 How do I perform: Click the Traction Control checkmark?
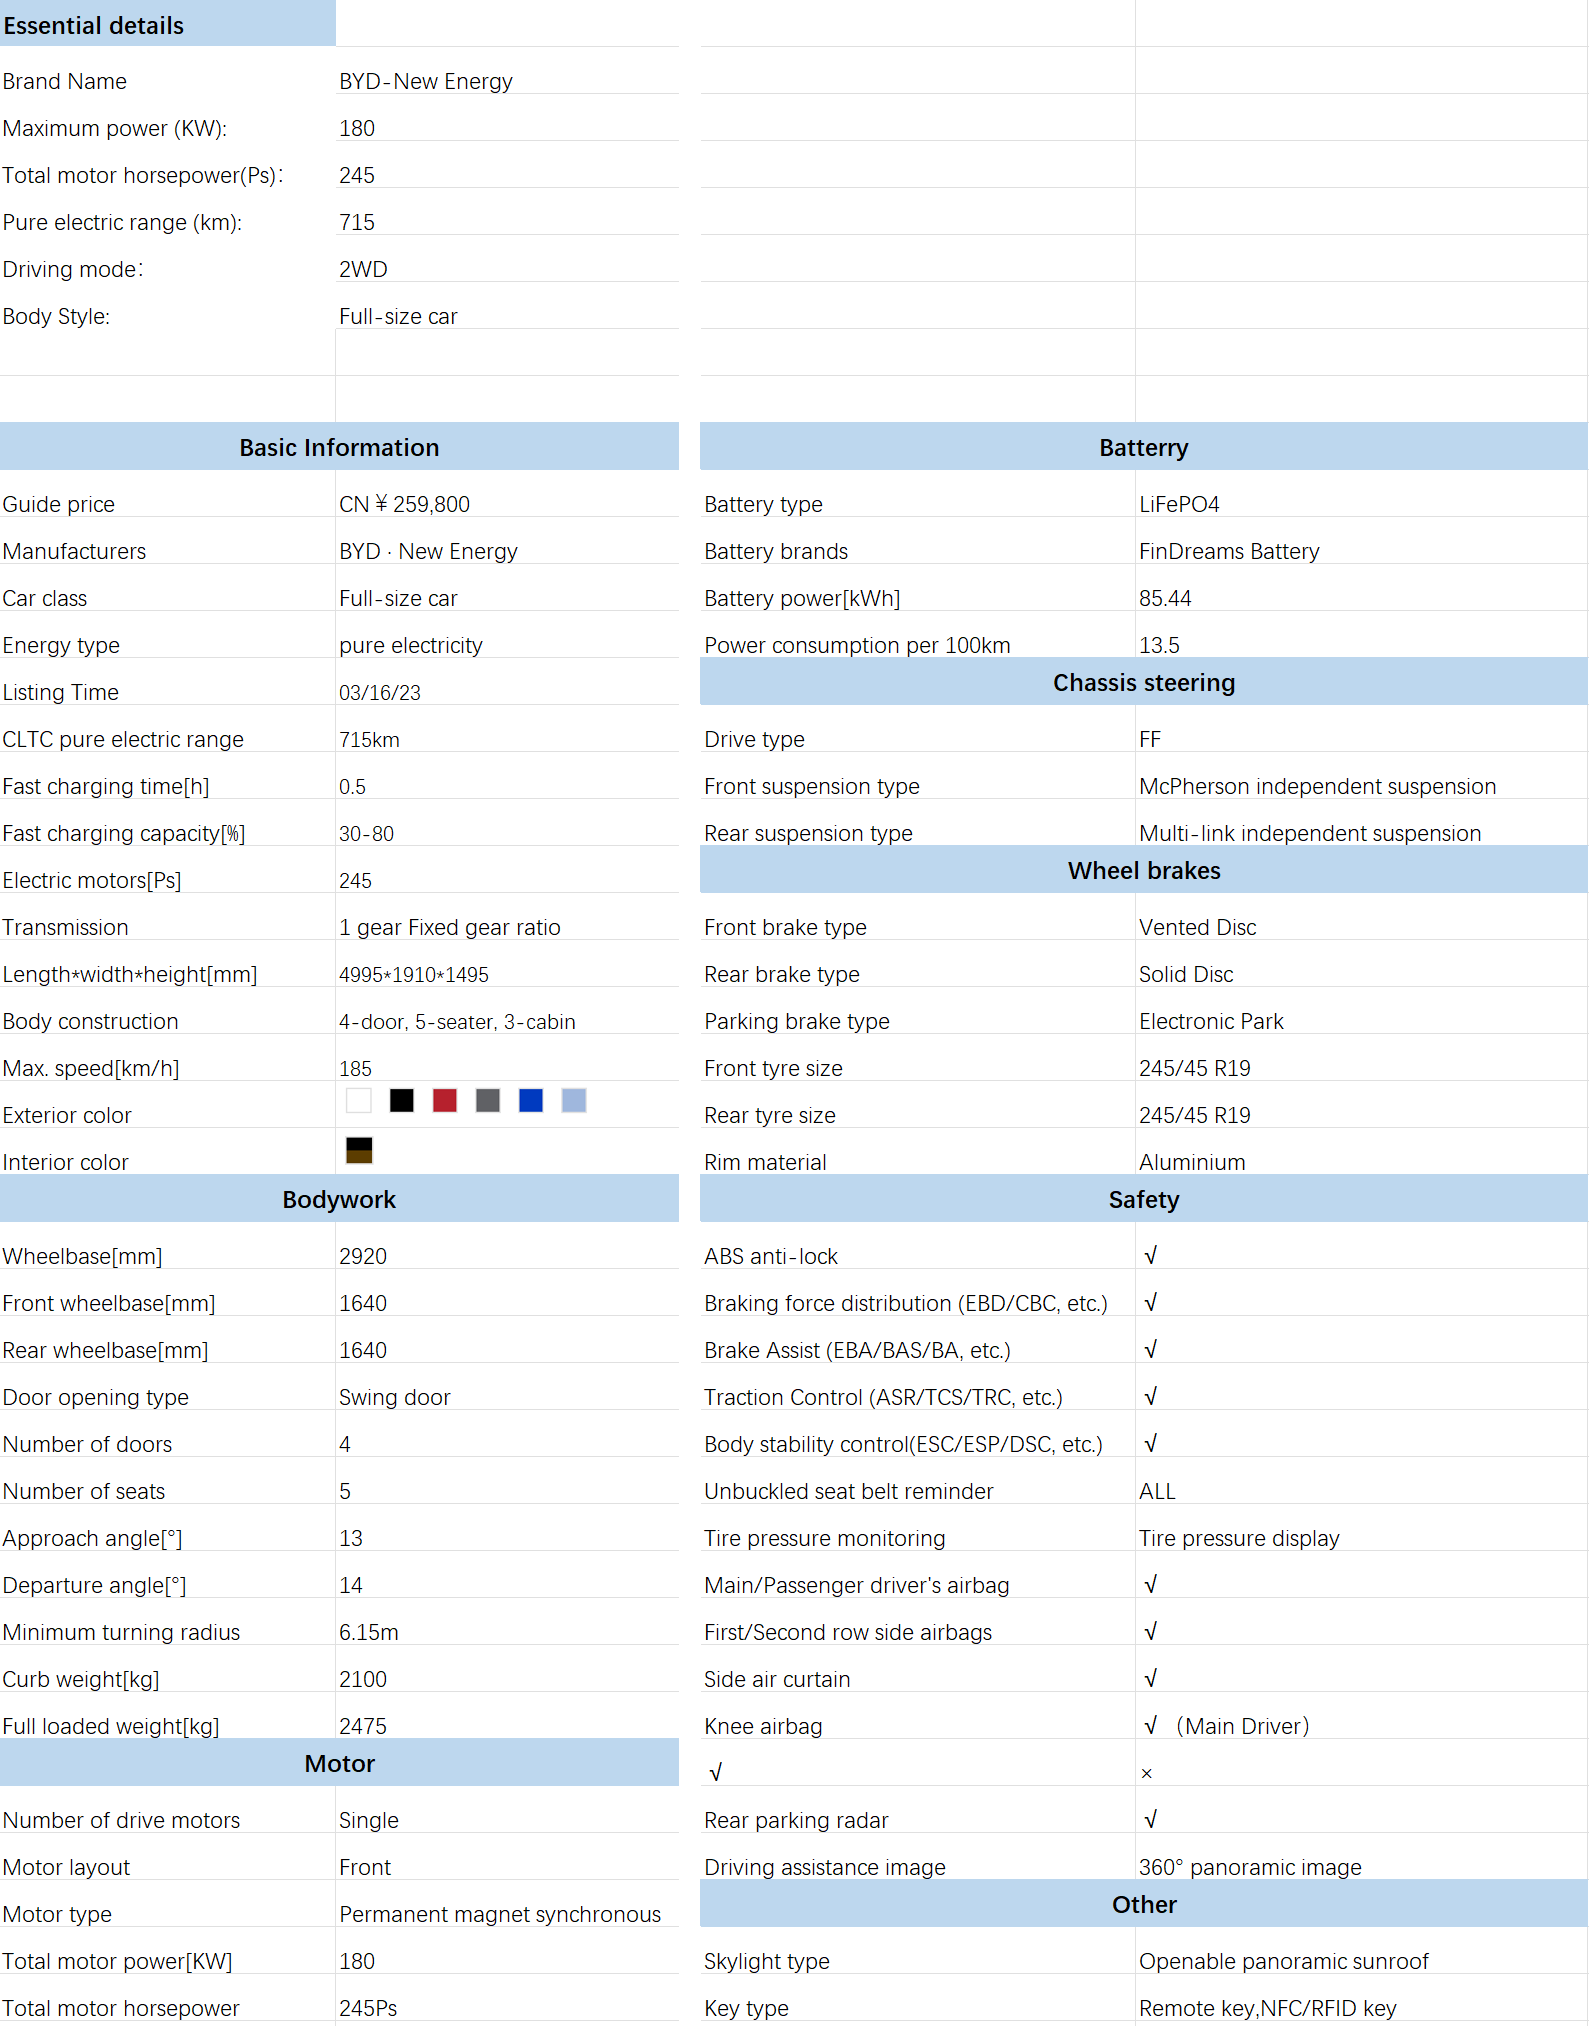point(1151,1396)
